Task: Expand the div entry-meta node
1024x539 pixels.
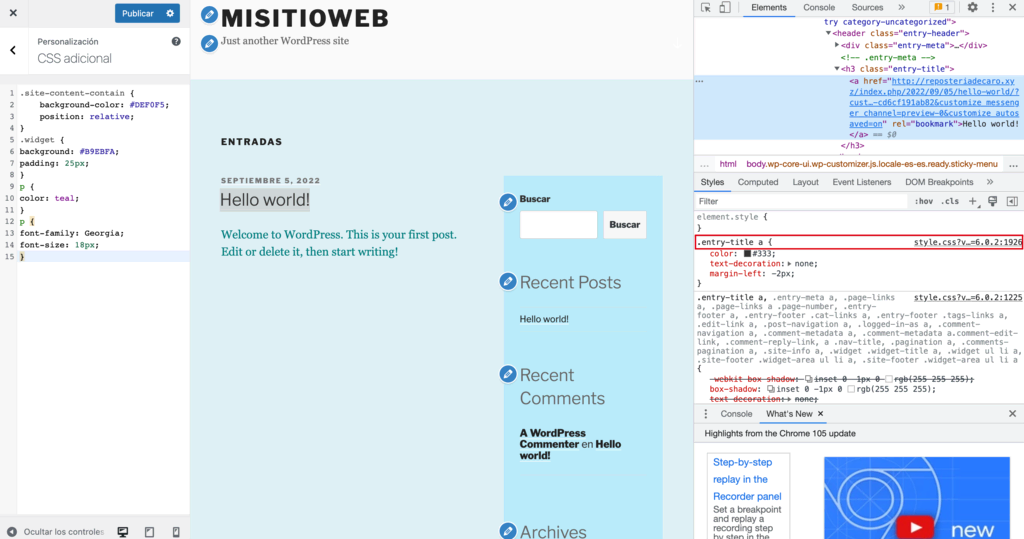Action: (x=837, y=45)
